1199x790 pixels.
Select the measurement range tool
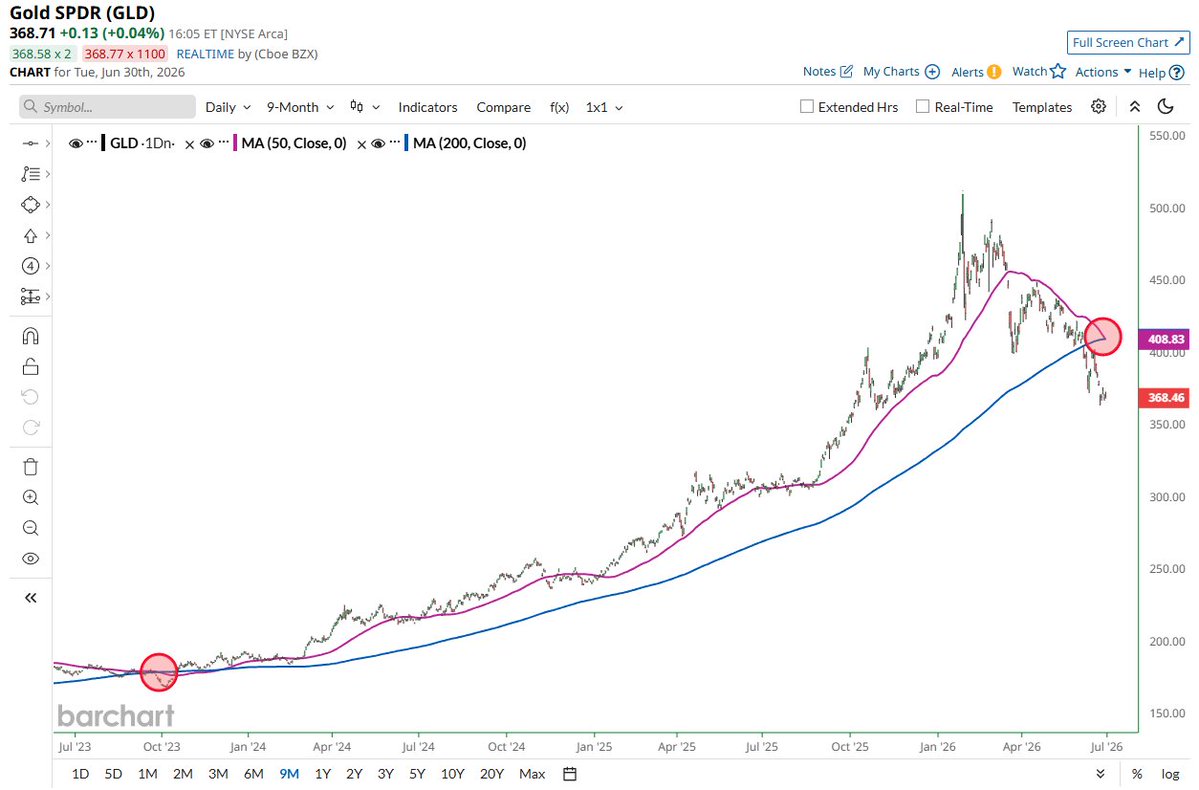tap(30, 296)
